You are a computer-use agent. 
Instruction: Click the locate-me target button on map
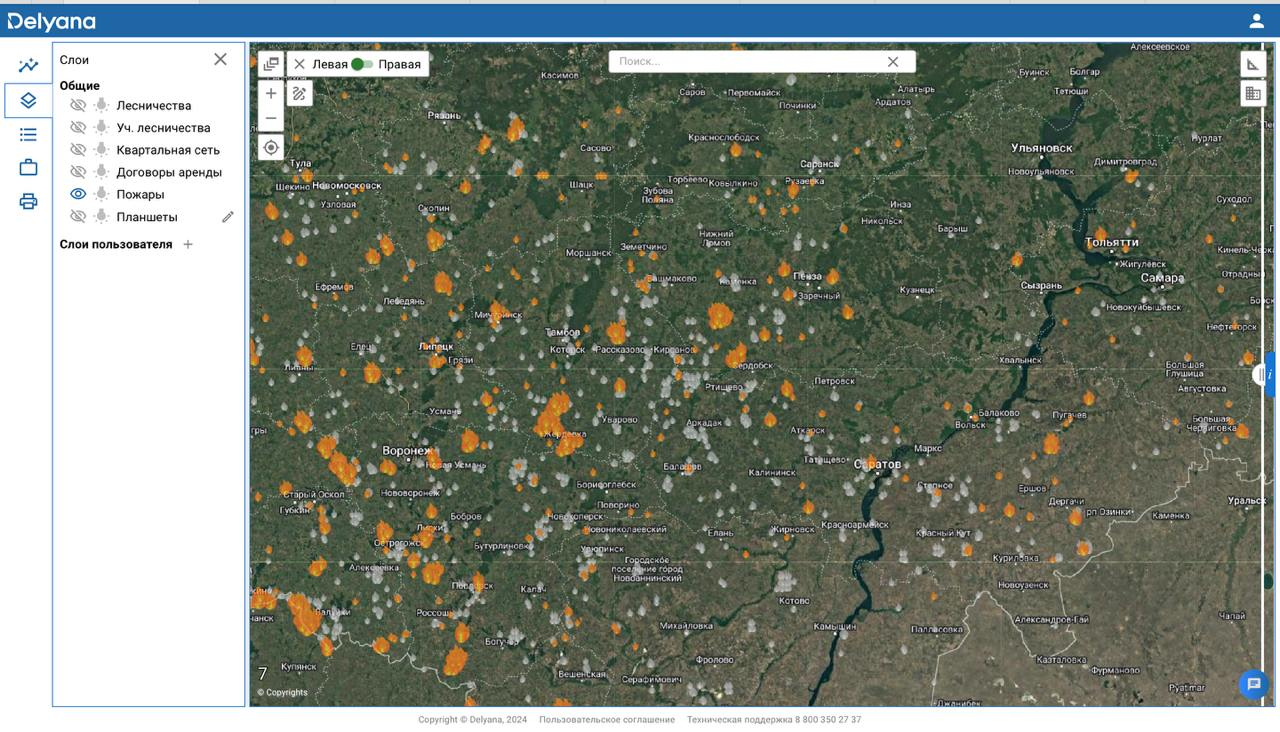tap(271, 148)
